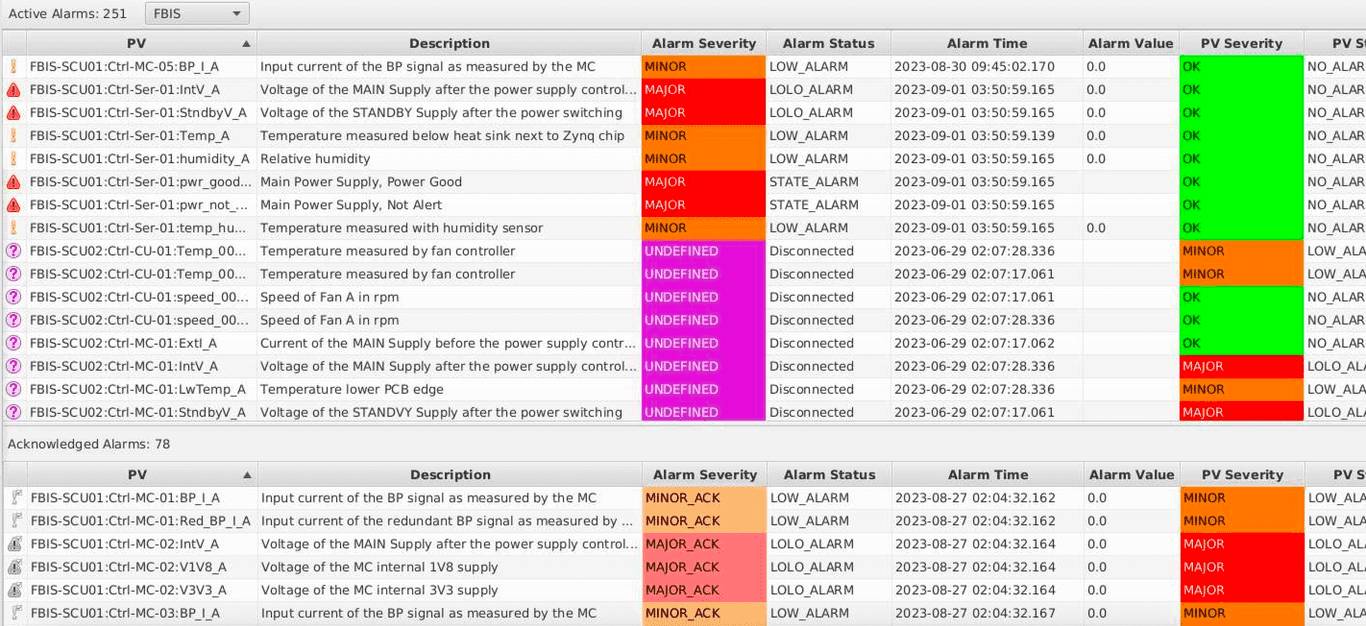1366x626 pixels.
Task: Click the acknowledged minor icon for Ctrl-MC-01:Red_BP_I_A
Action: coord(15,521)
